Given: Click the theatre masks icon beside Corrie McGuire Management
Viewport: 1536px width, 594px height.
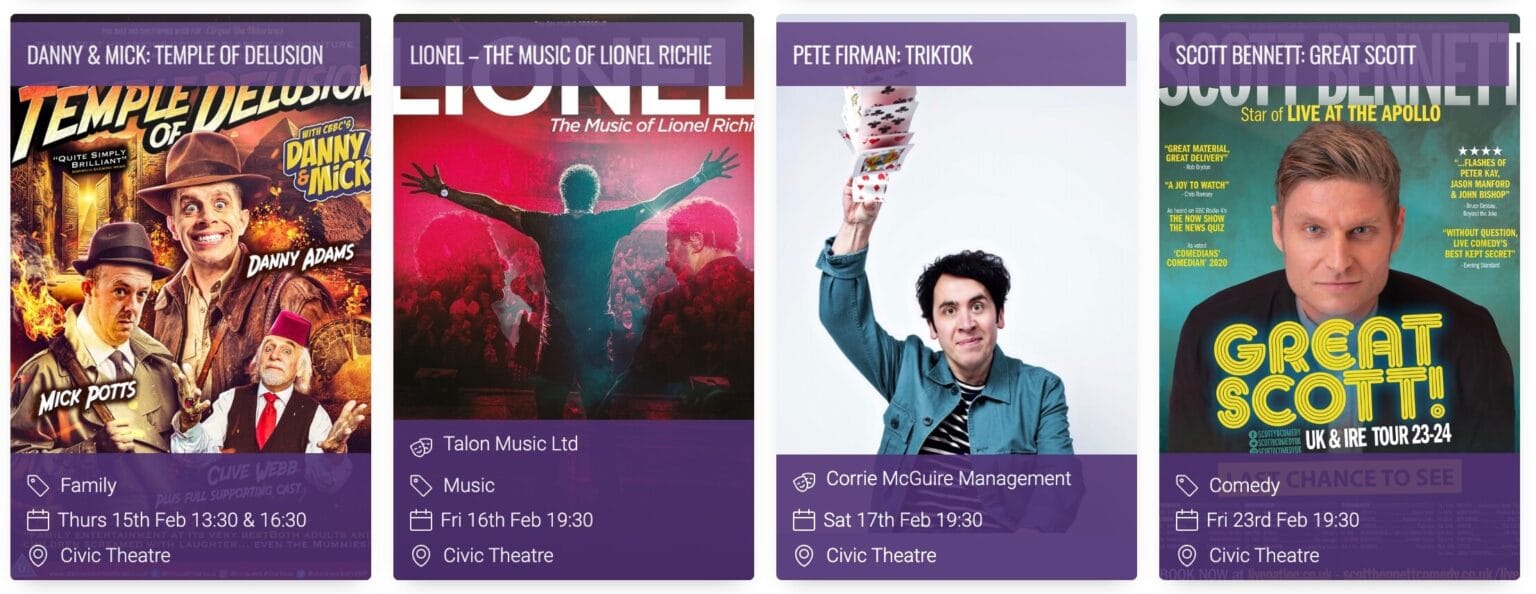Looking at the screenshot, I should (x=804, y=481).
